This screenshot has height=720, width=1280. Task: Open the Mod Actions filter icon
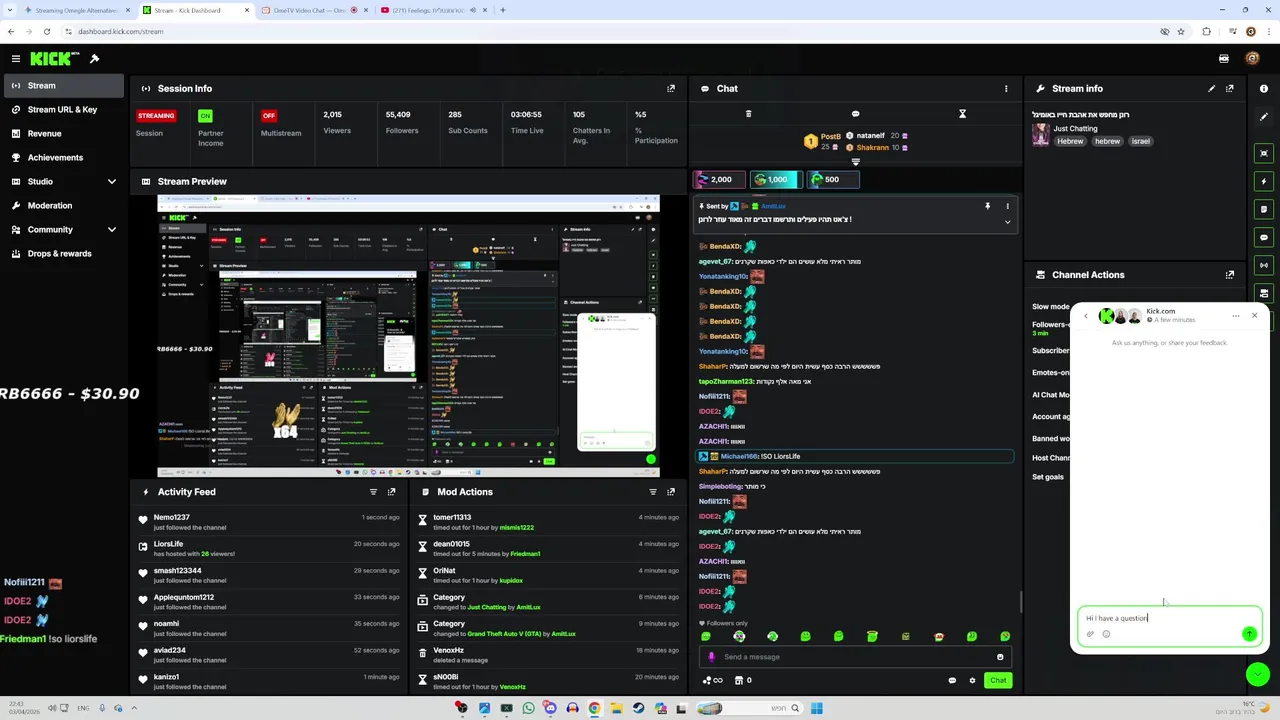[653, 492]
